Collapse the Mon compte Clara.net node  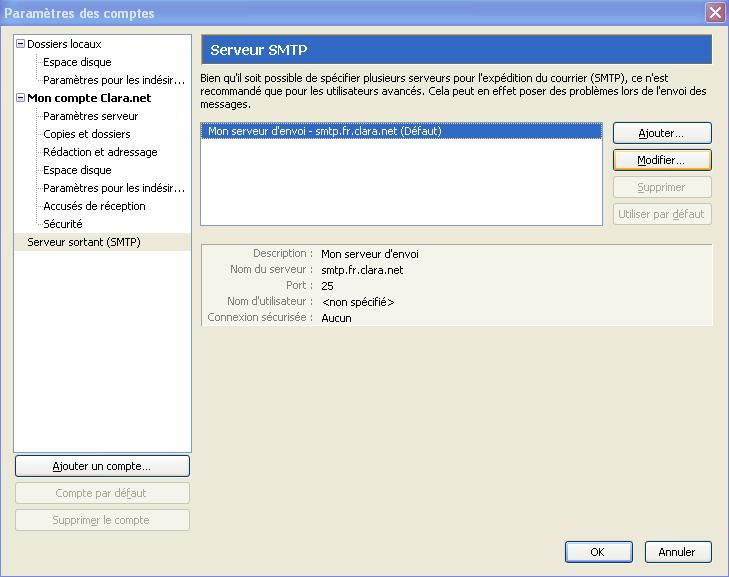(x=20, y=98)
